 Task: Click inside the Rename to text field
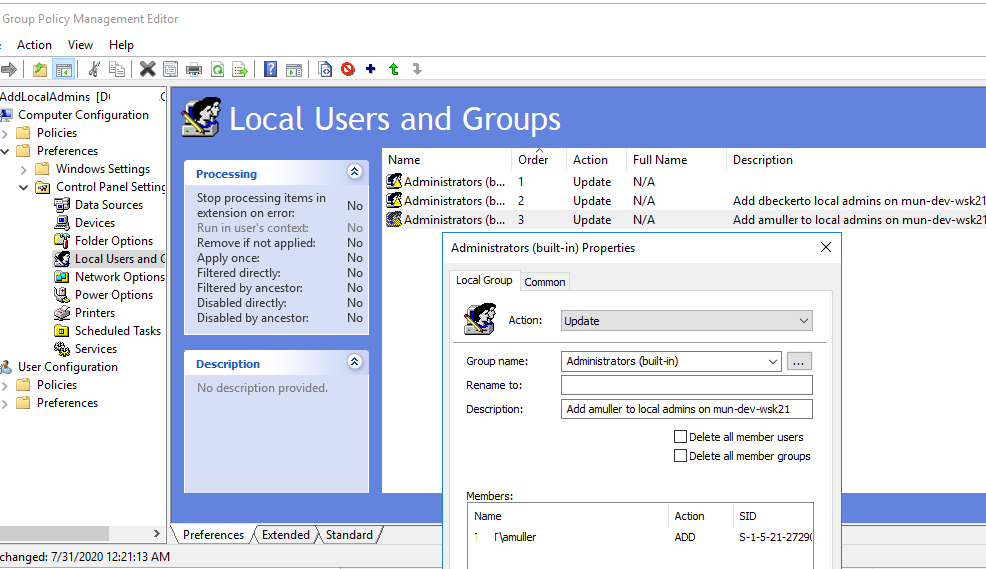click(x=686, y=385)
